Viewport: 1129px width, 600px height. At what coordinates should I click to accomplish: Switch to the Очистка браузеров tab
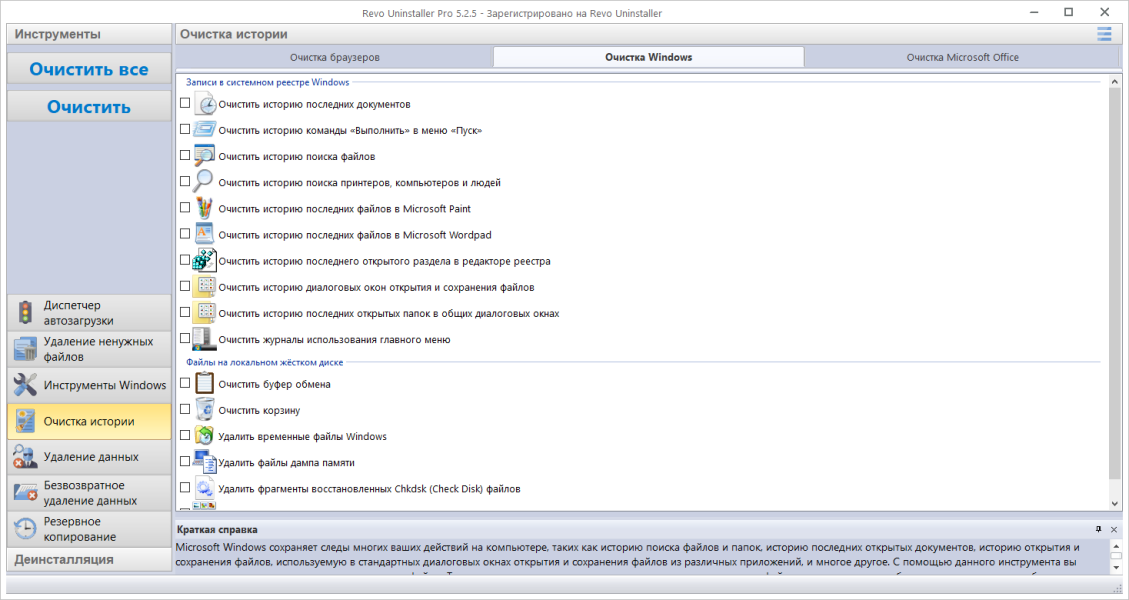point(335,57)
